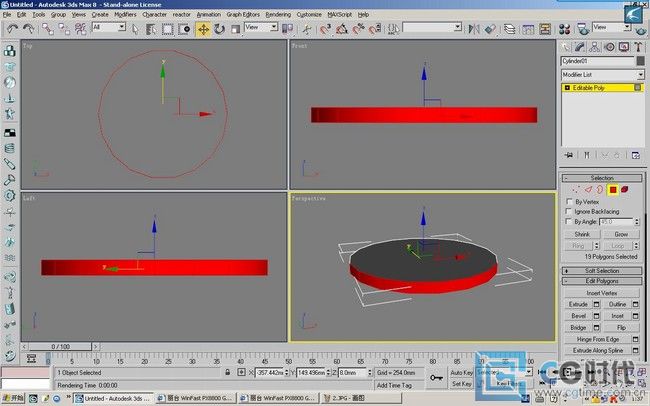This screenshot has width=650, height=406.
Task: Open the Render Scene teapot icon
Action: click(x=583, y=29)
